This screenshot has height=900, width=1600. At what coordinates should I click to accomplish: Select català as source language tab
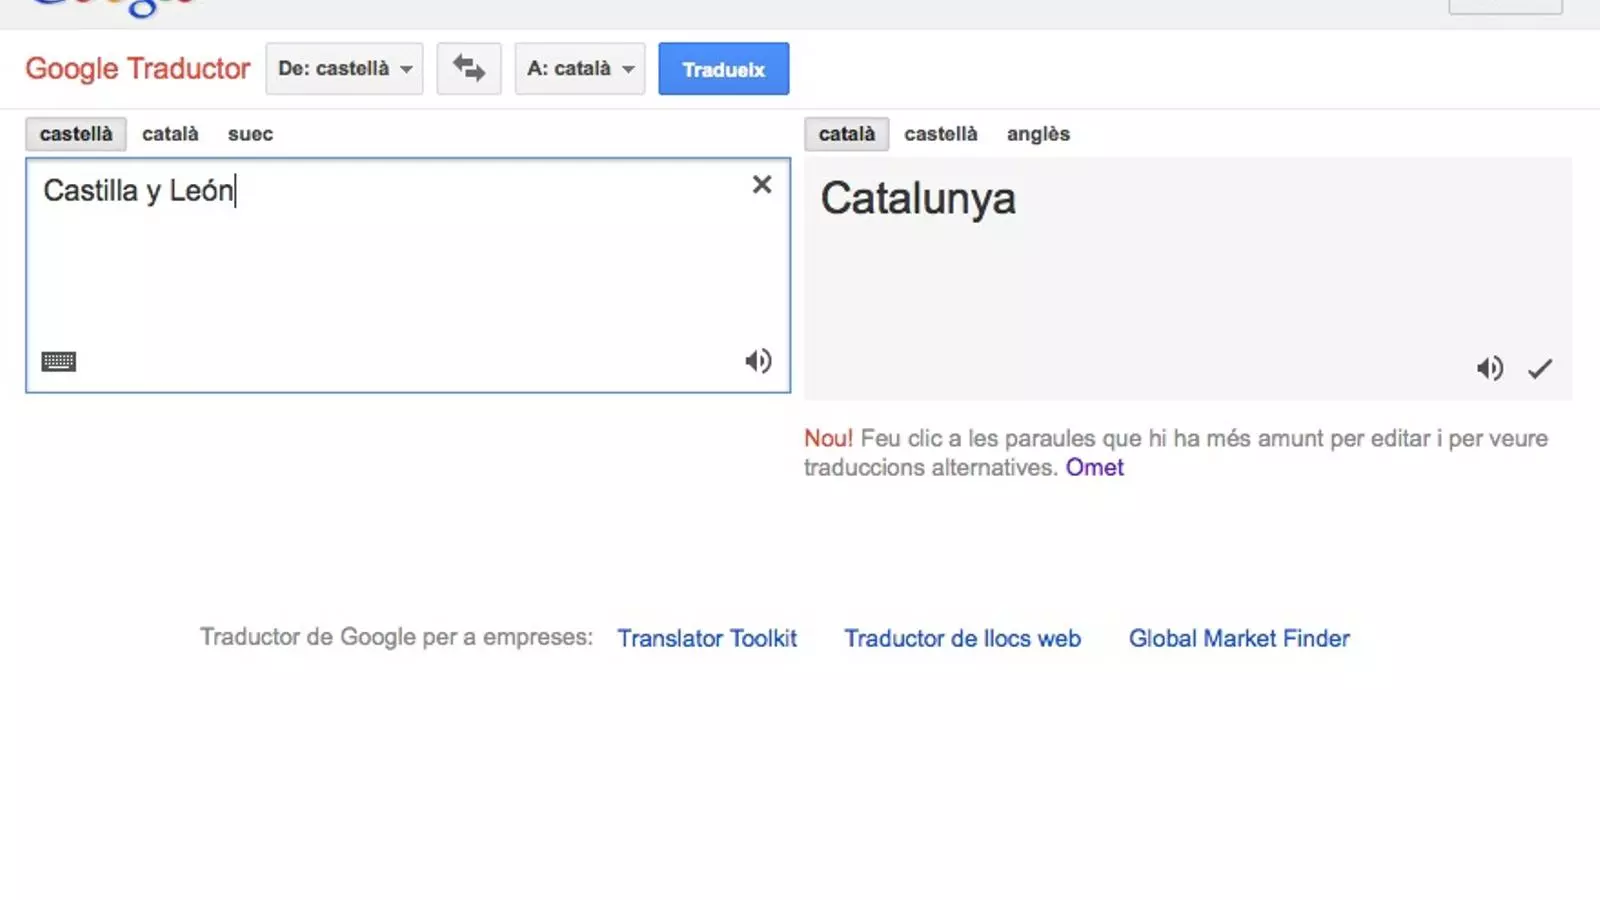pos(170,134)
